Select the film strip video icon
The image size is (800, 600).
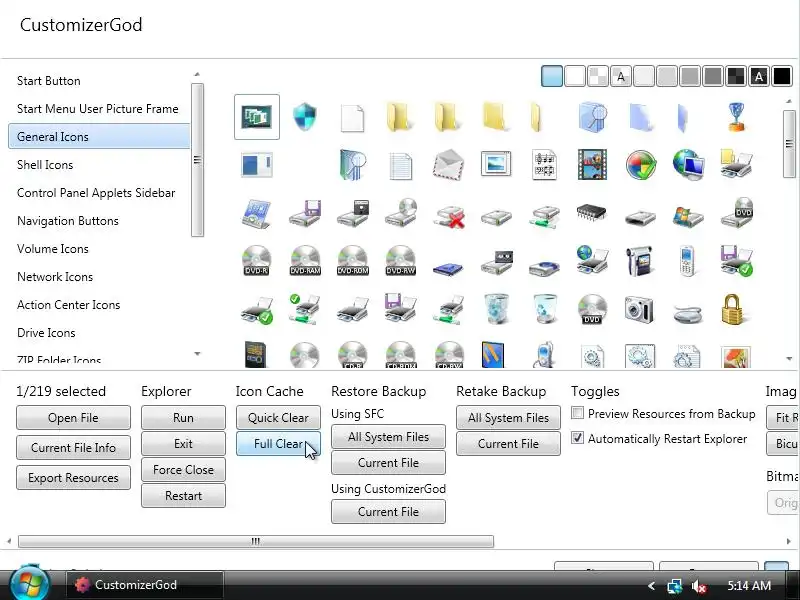pyautogui.click(x=592, y=164)
